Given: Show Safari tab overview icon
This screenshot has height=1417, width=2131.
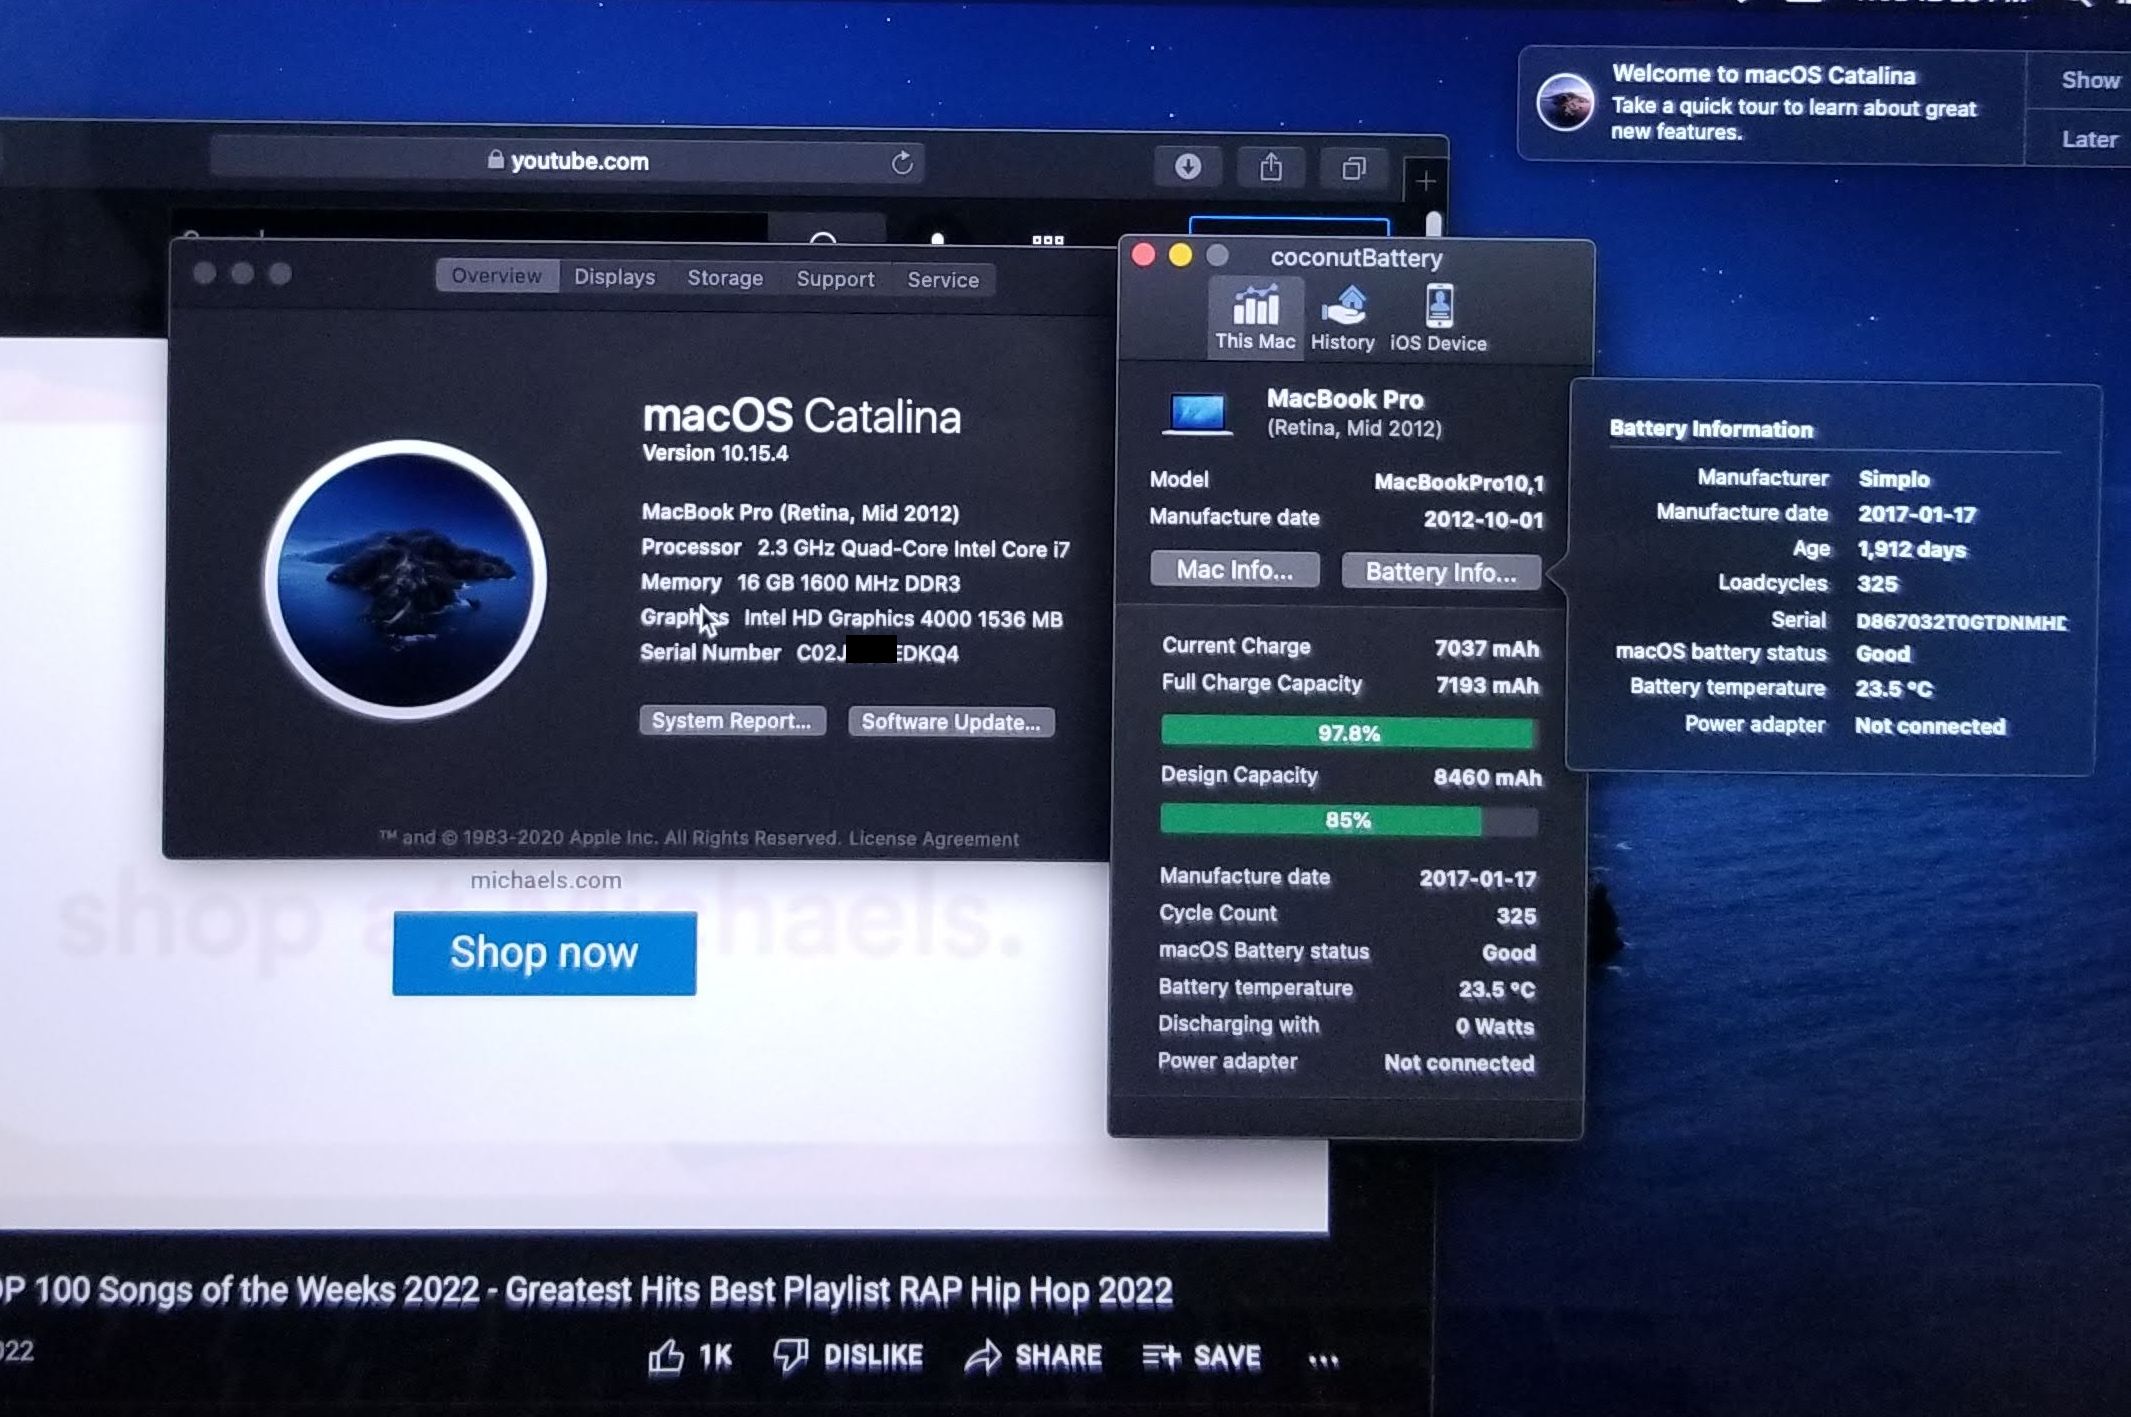Looking at the screenshot, I should click(1354, 168).
